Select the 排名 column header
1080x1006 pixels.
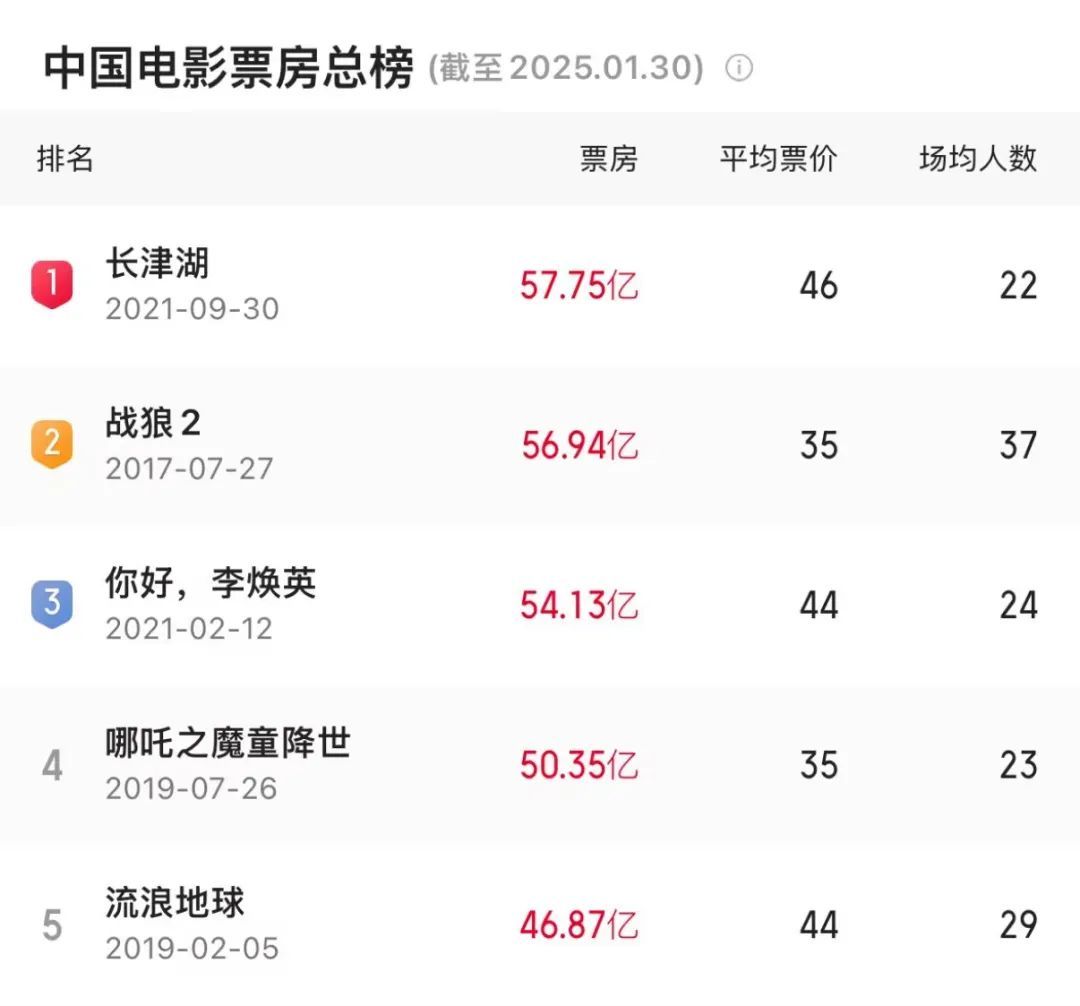click(63, 158)
